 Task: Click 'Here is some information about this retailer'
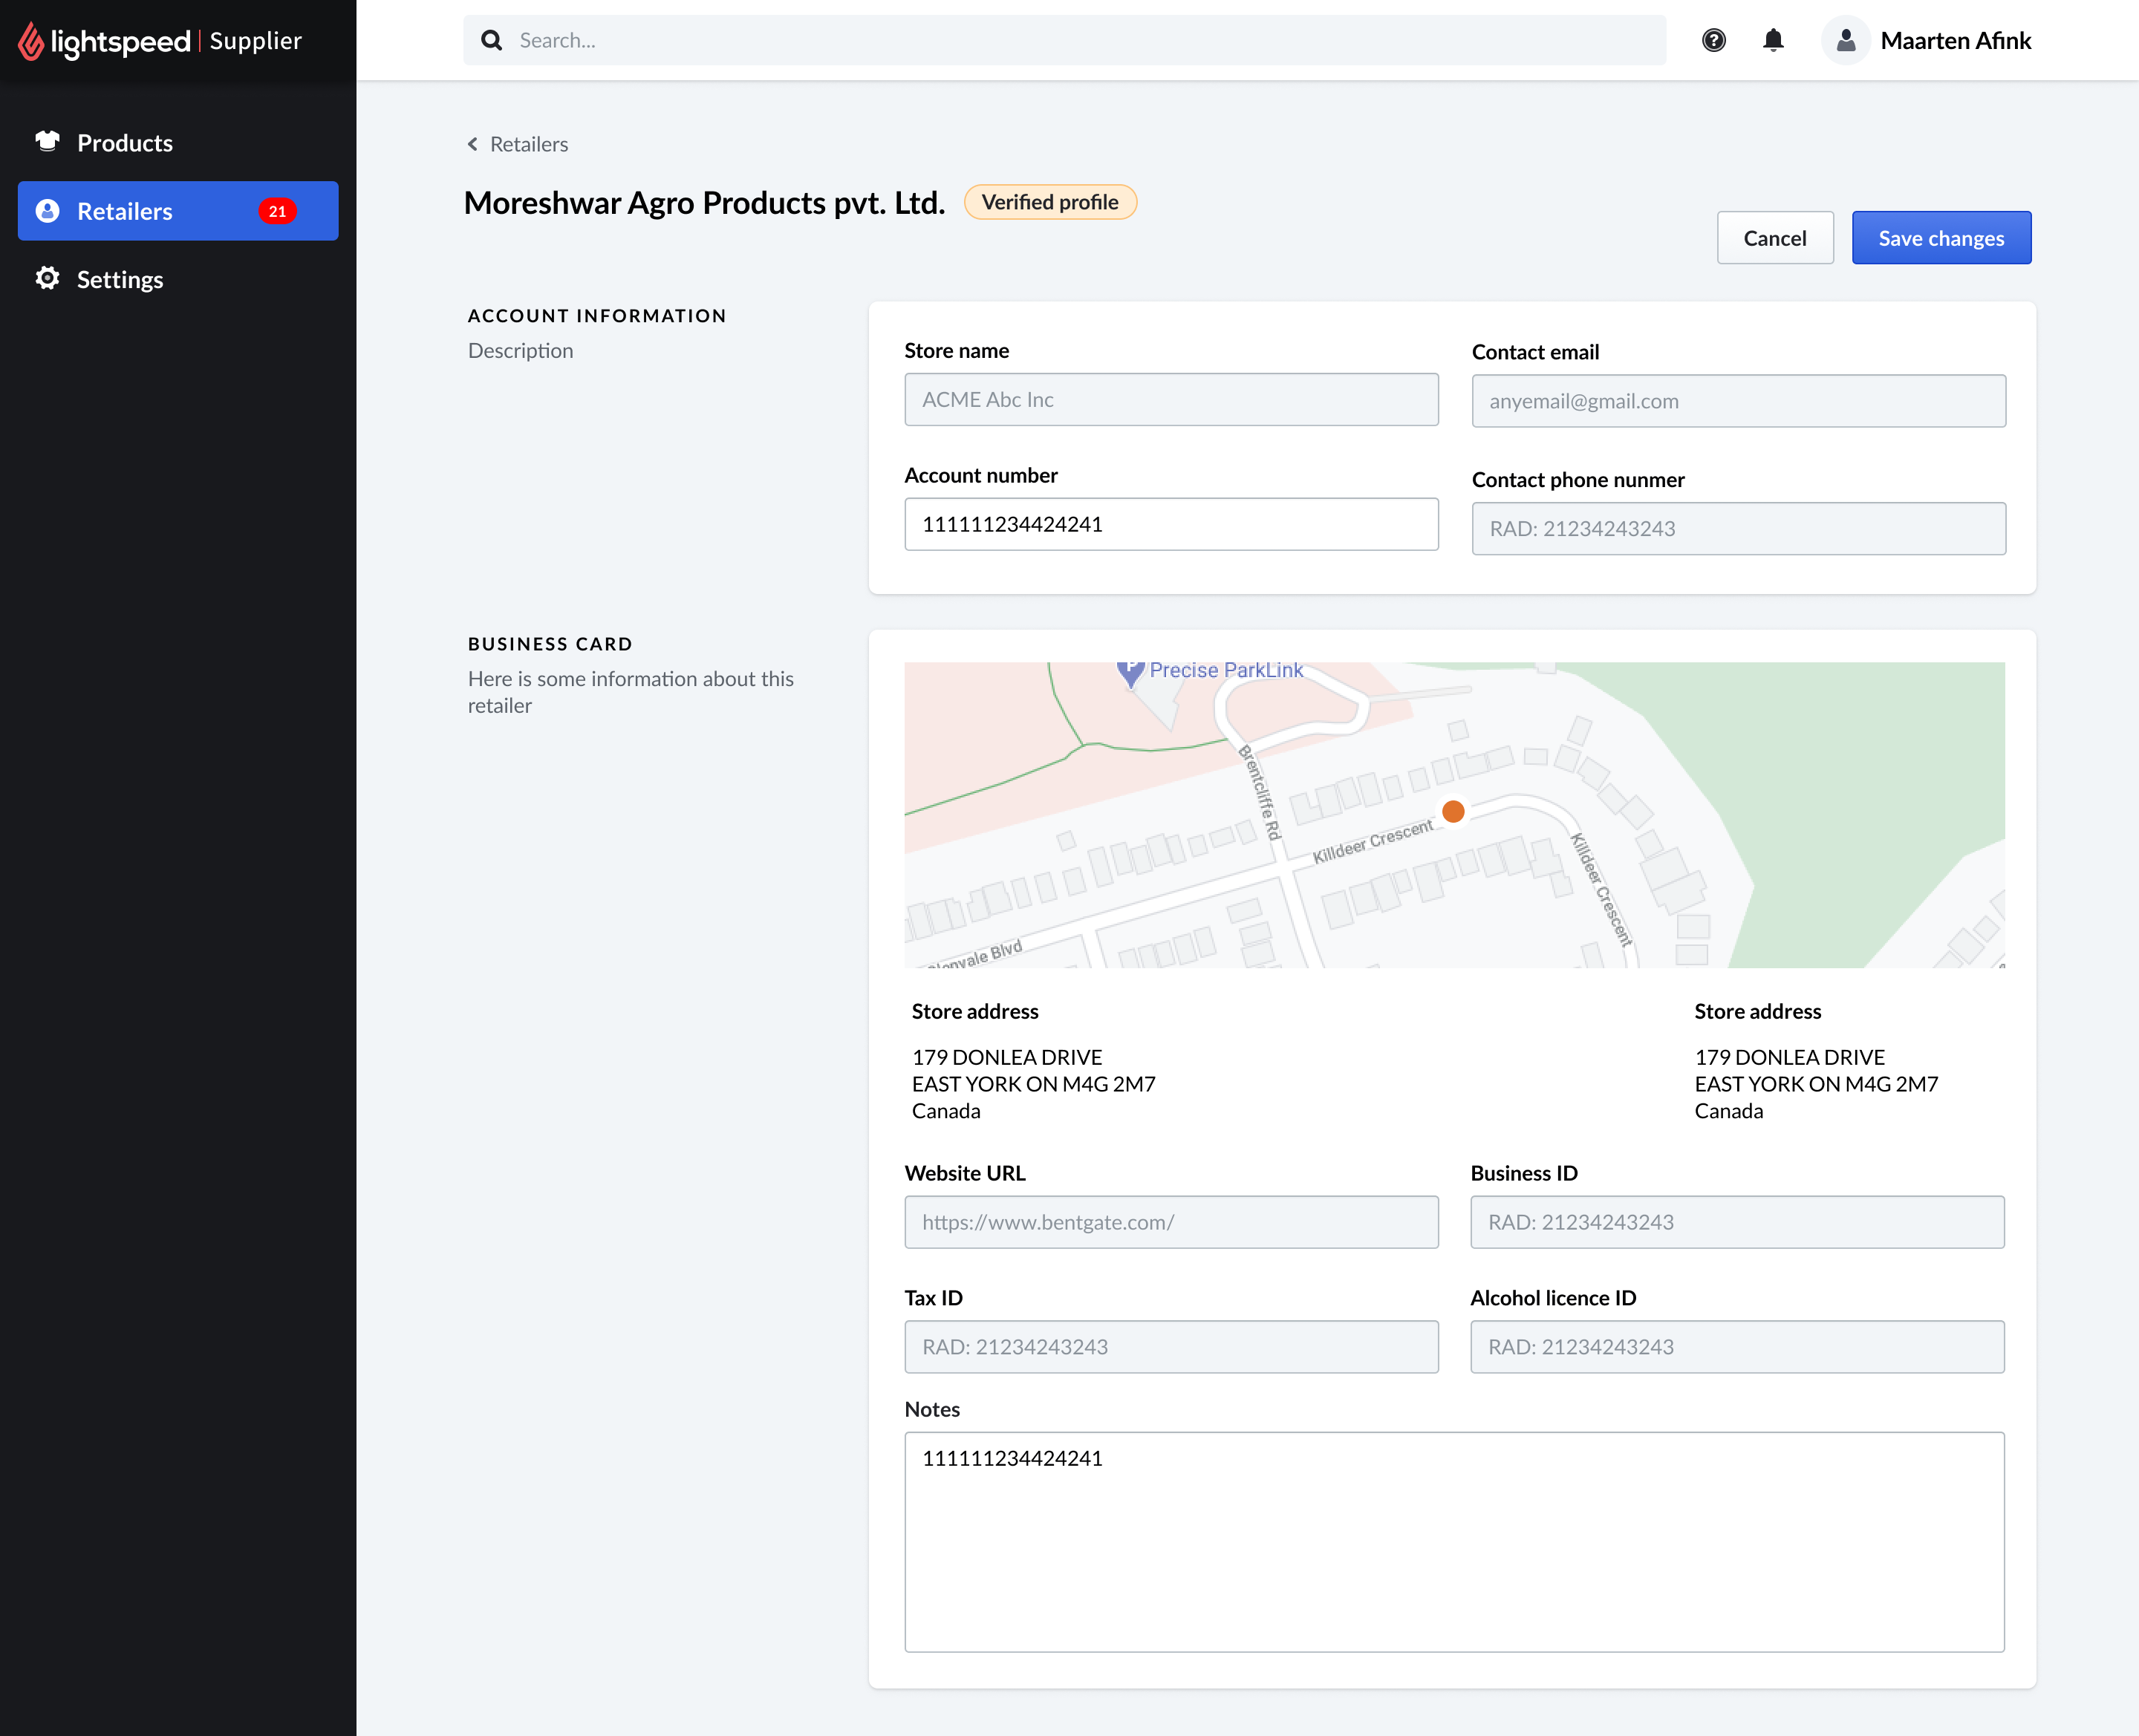coord(630,692)
